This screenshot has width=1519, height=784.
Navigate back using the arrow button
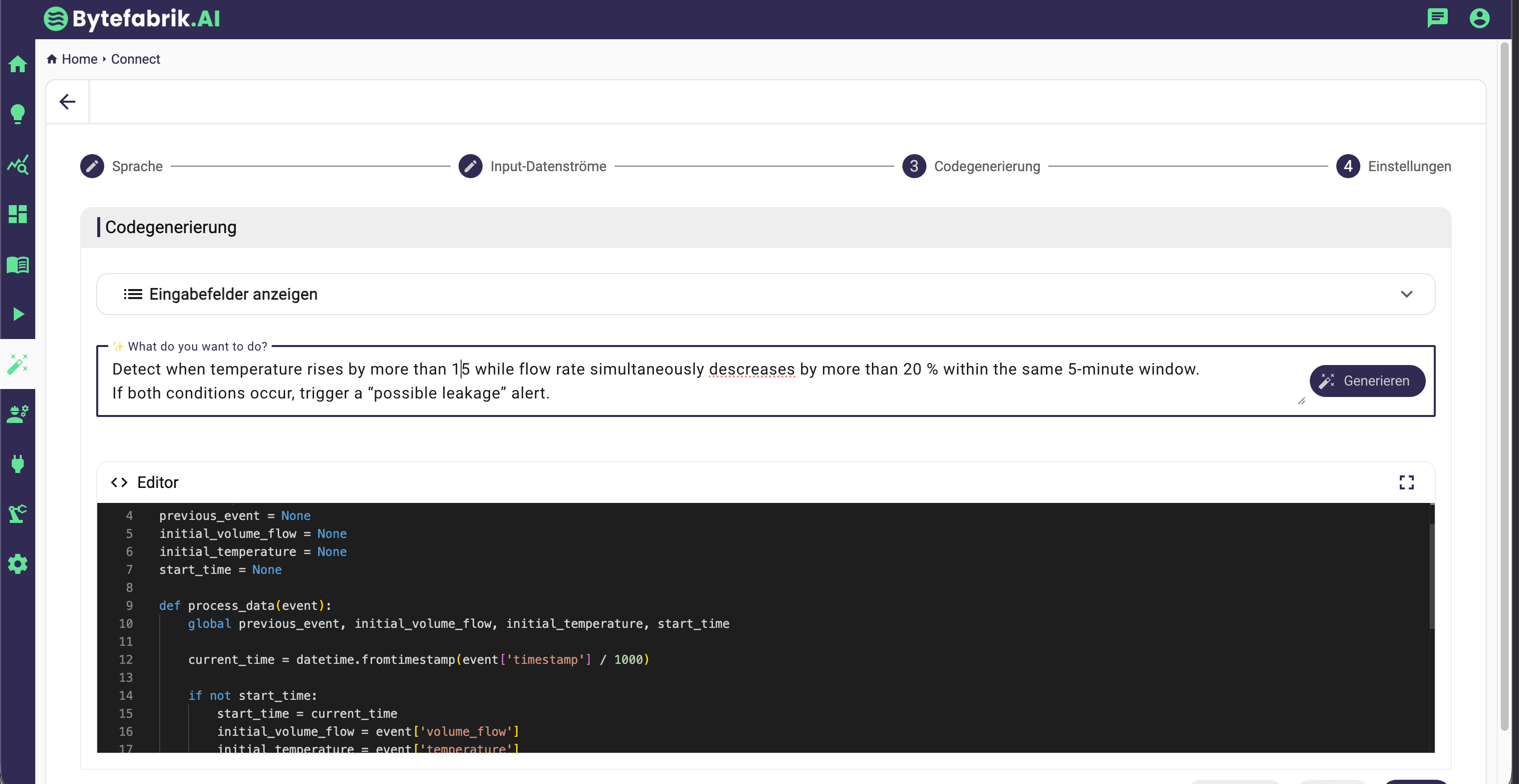[67, 101]
